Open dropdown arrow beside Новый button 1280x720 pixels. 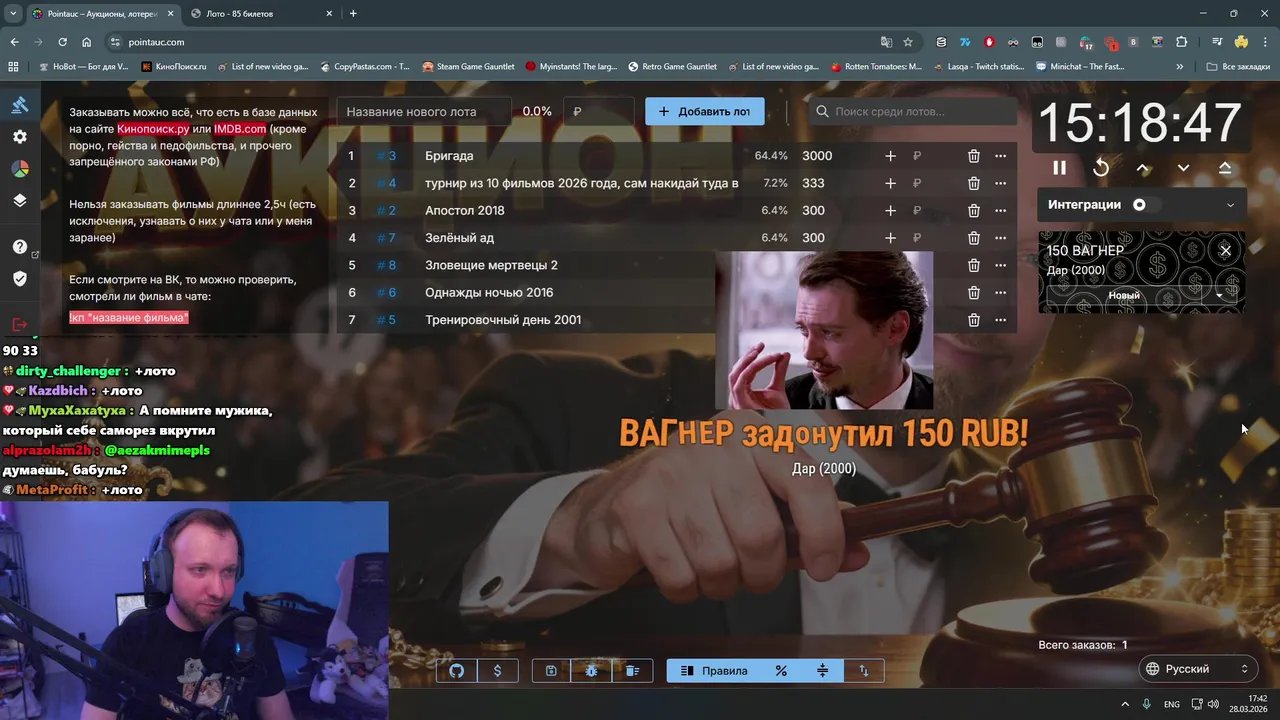click(1219, 295)
